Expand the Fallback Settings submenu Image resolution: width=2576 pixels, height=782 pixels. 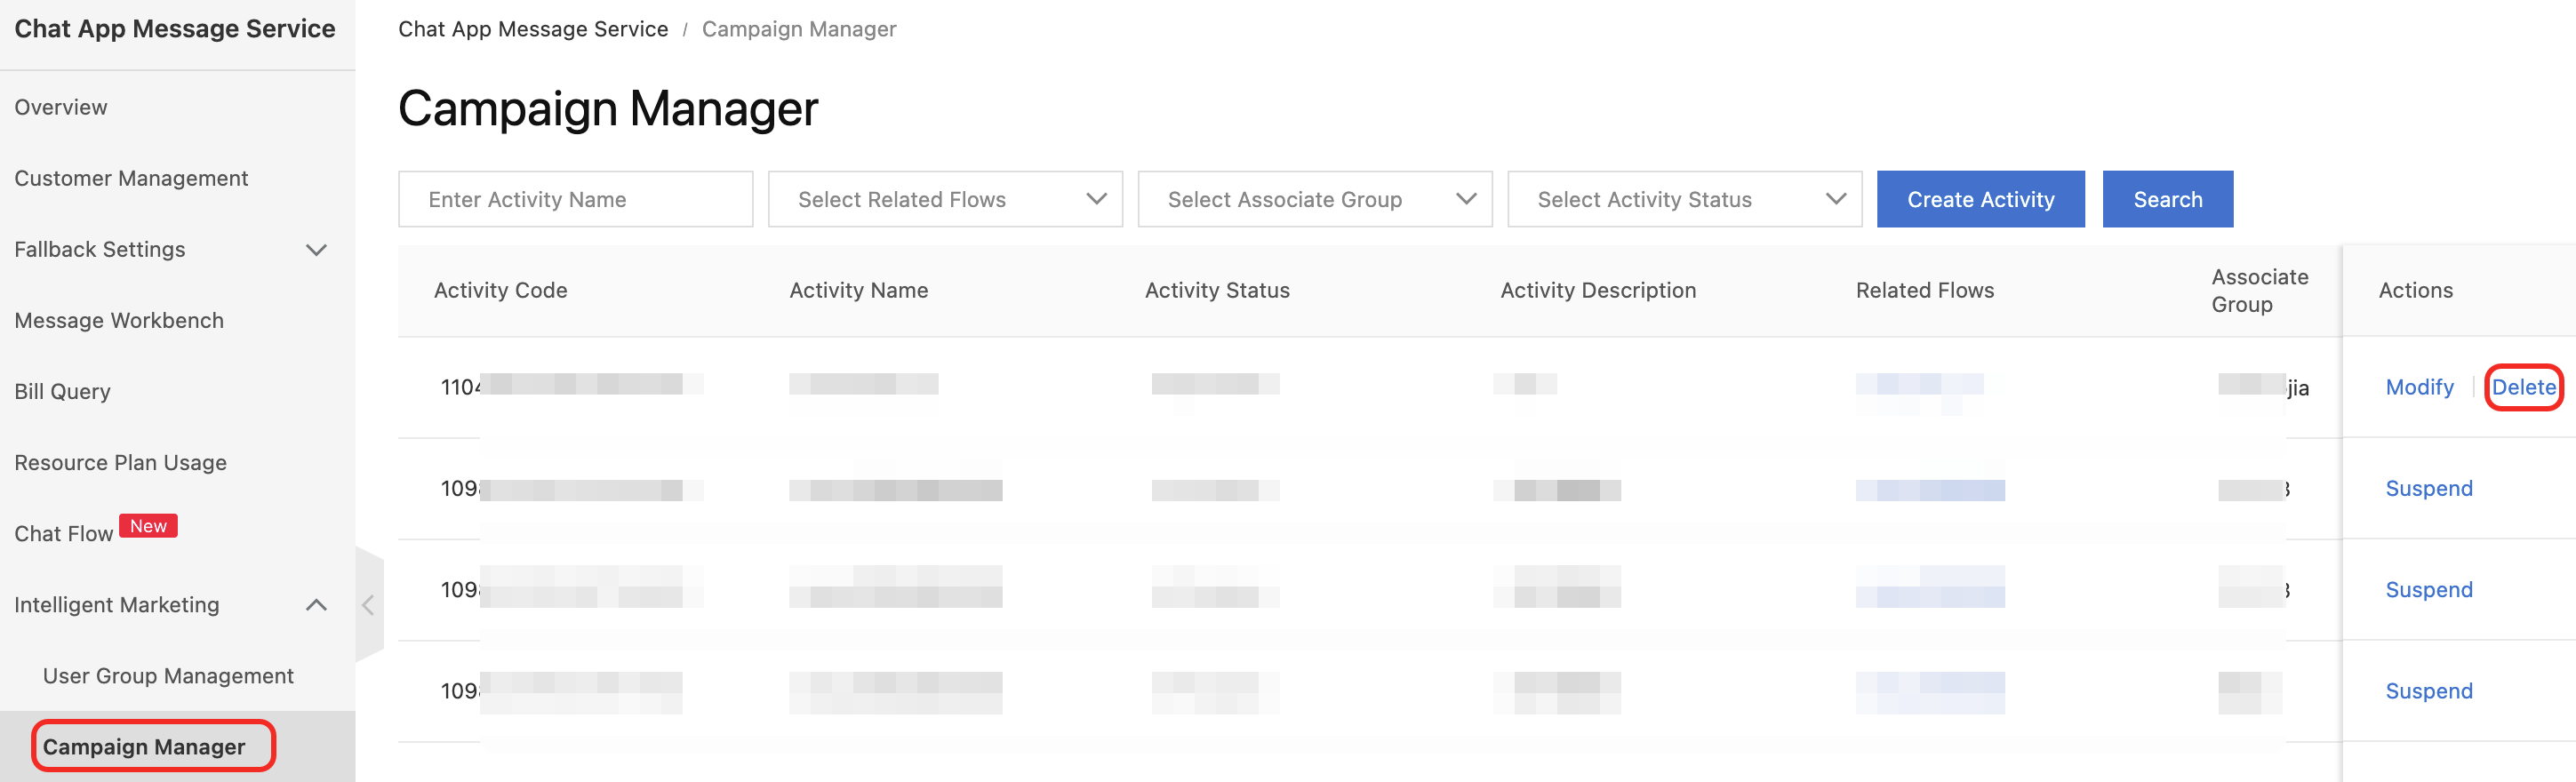coord(316,250)
